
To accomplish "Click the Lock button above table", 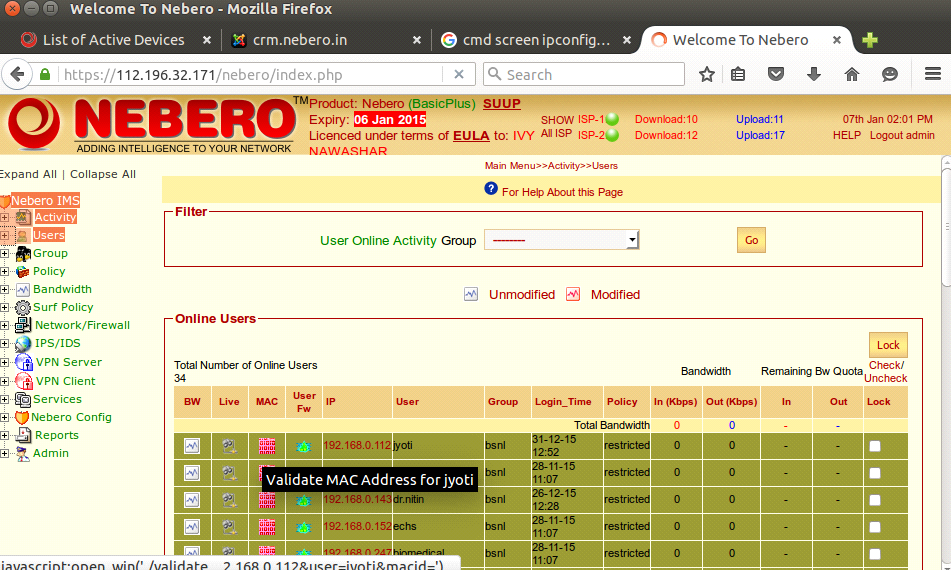I will 888,345.
